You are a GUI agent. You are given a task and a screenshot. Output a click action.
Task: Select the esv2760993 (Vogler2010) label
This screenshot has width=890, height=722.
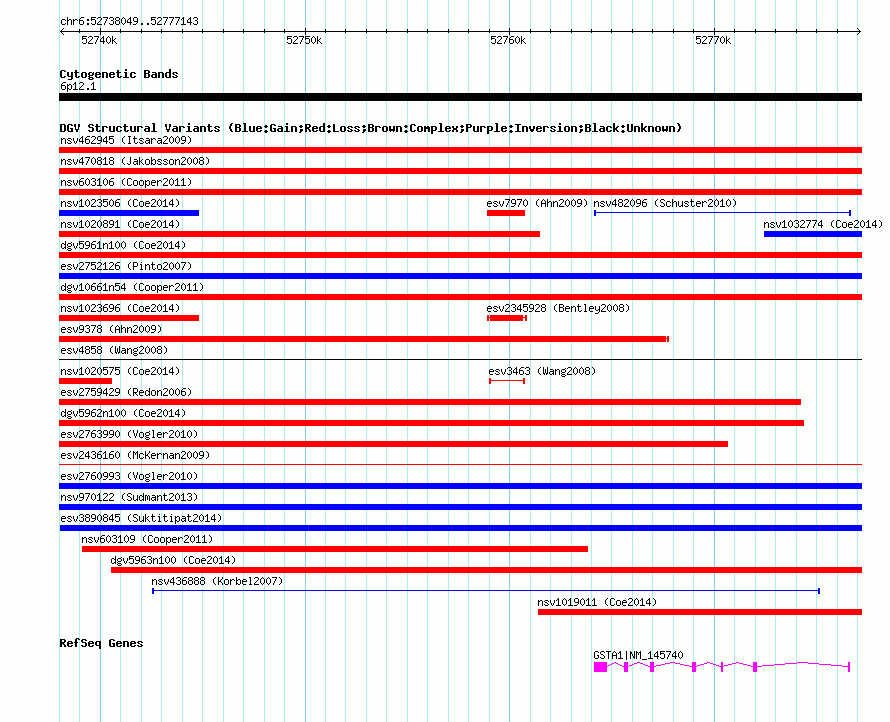point(129,476)
